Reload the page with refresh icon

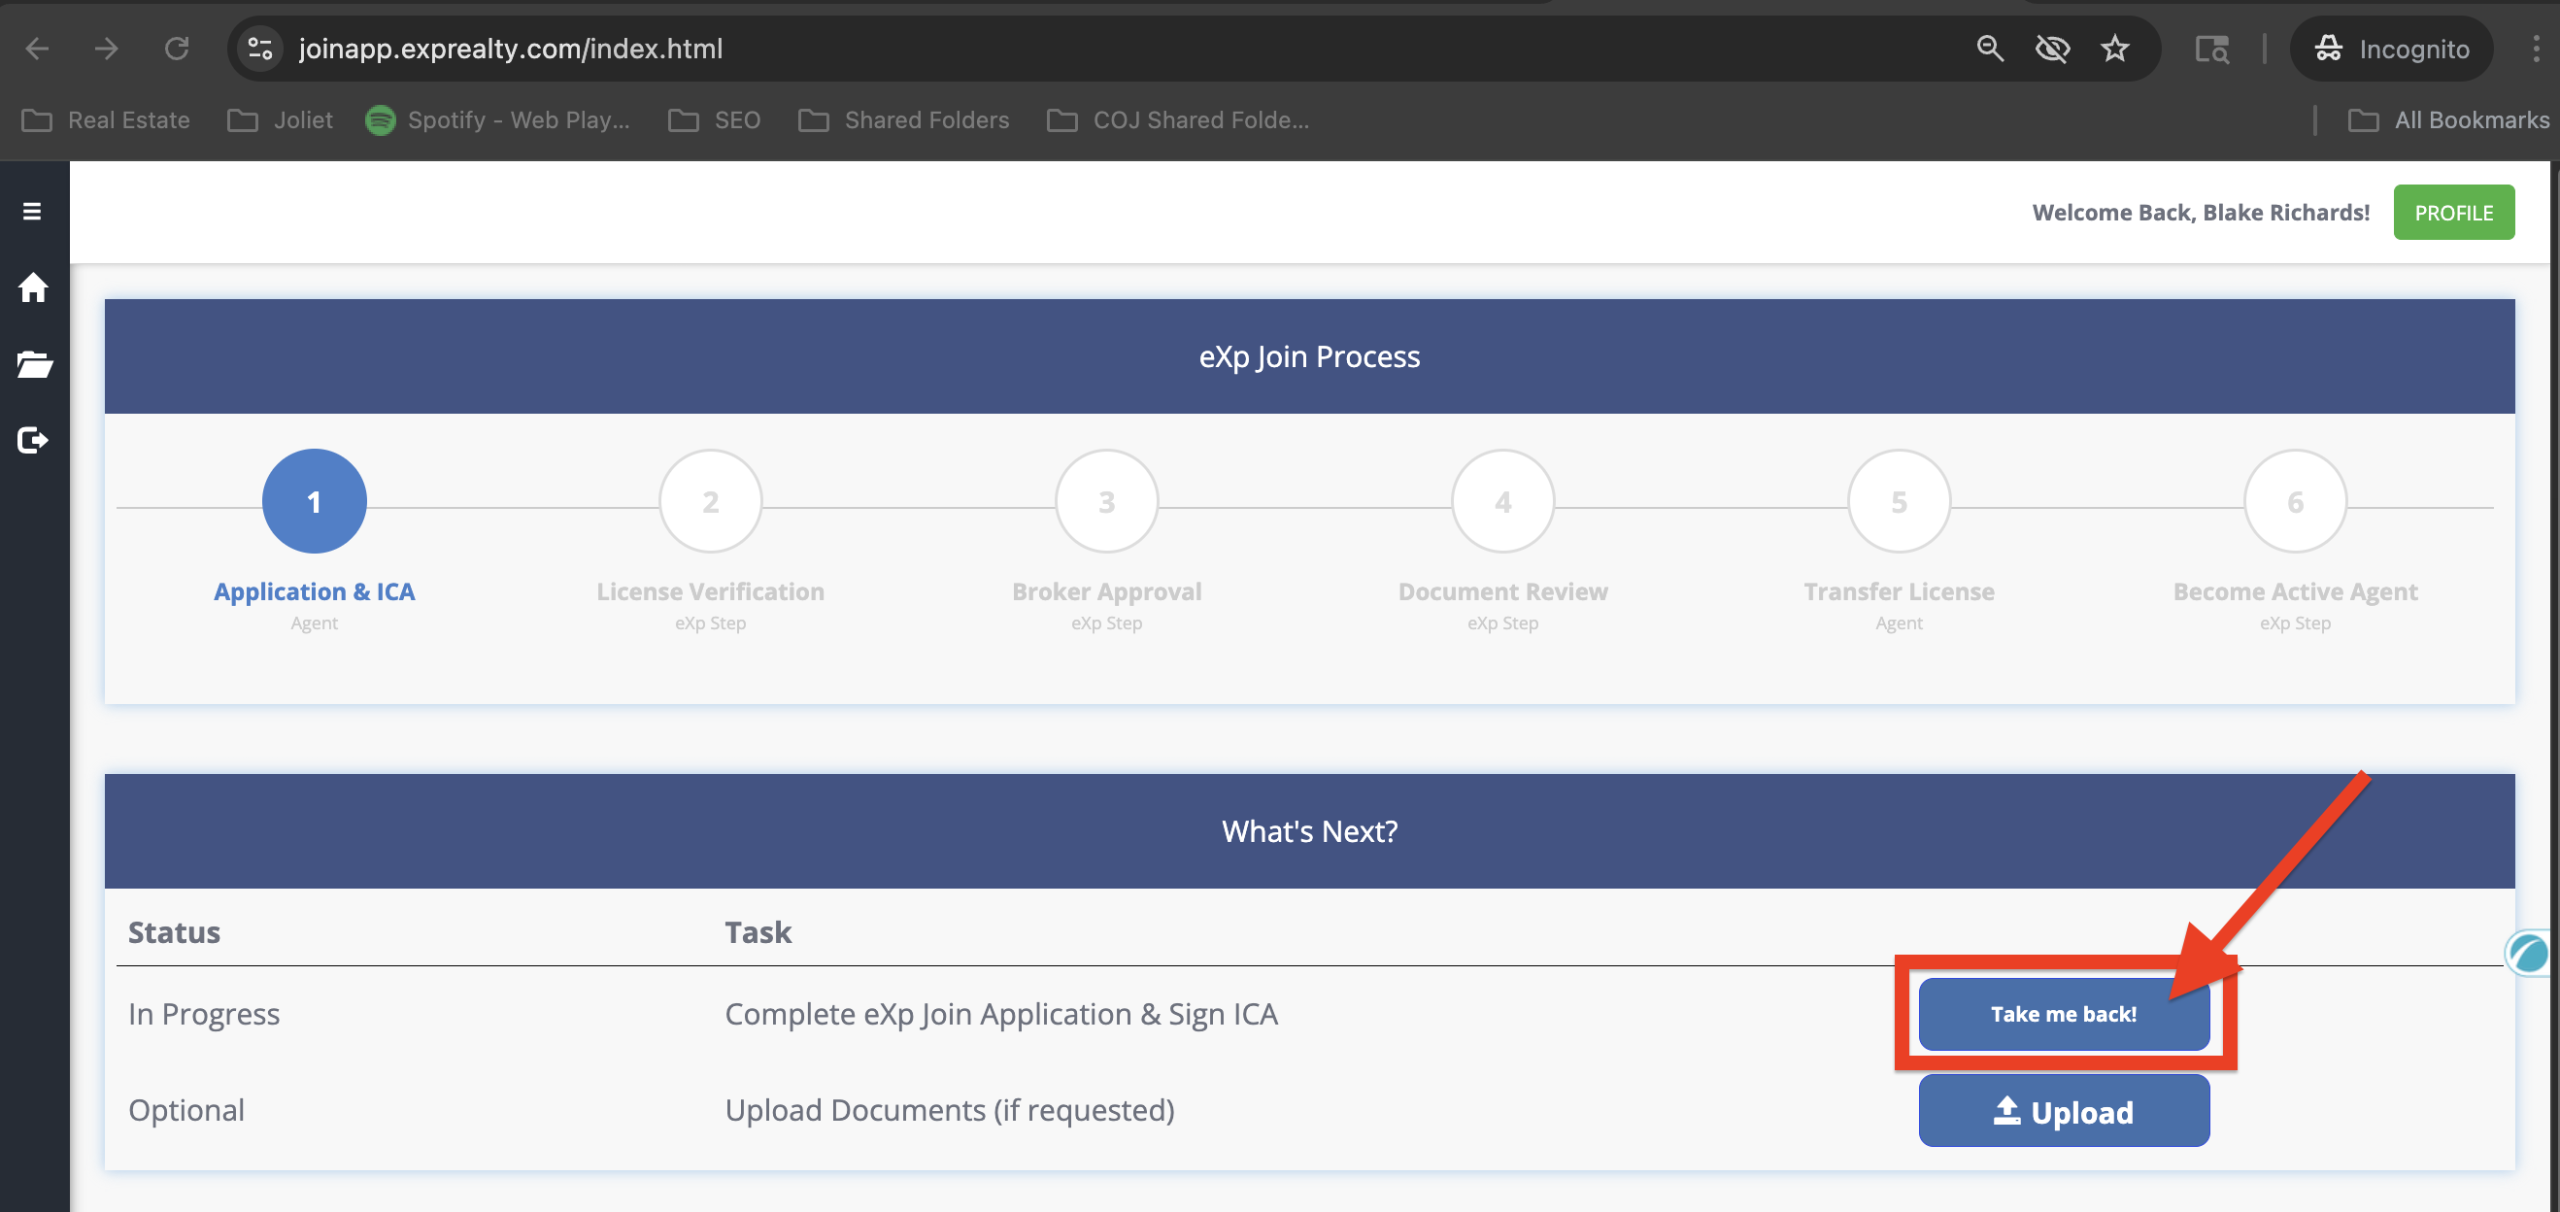(177, 48)
